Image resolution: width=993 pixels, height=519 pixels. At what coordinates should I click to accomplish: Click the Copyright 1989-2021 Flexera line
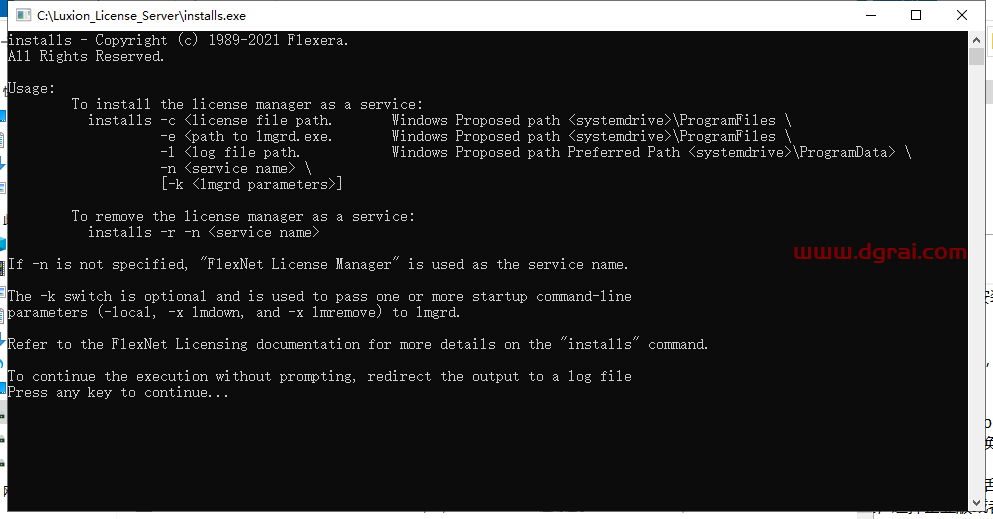(x=178, y=41)
